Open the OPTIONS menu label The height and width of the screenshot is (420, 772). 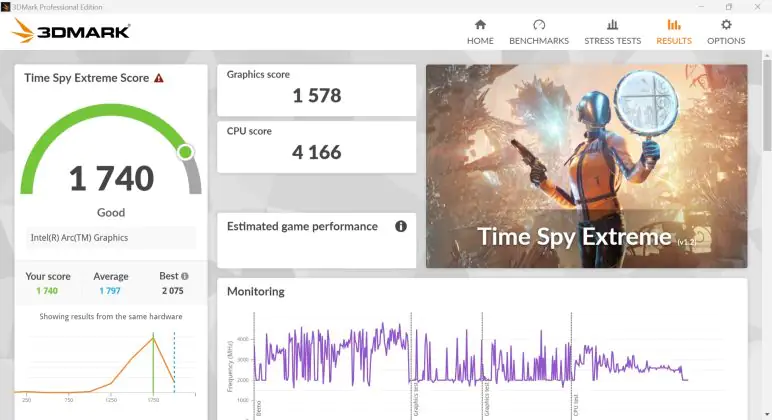(726, 41)
